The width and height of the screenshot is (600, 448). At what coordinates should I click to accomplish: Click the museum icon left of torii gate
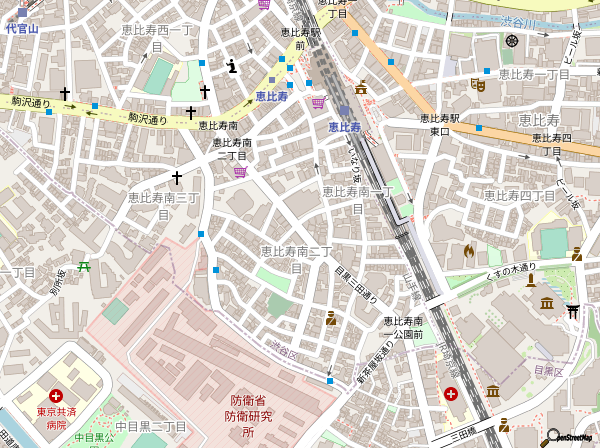click(x=546, y=303)
